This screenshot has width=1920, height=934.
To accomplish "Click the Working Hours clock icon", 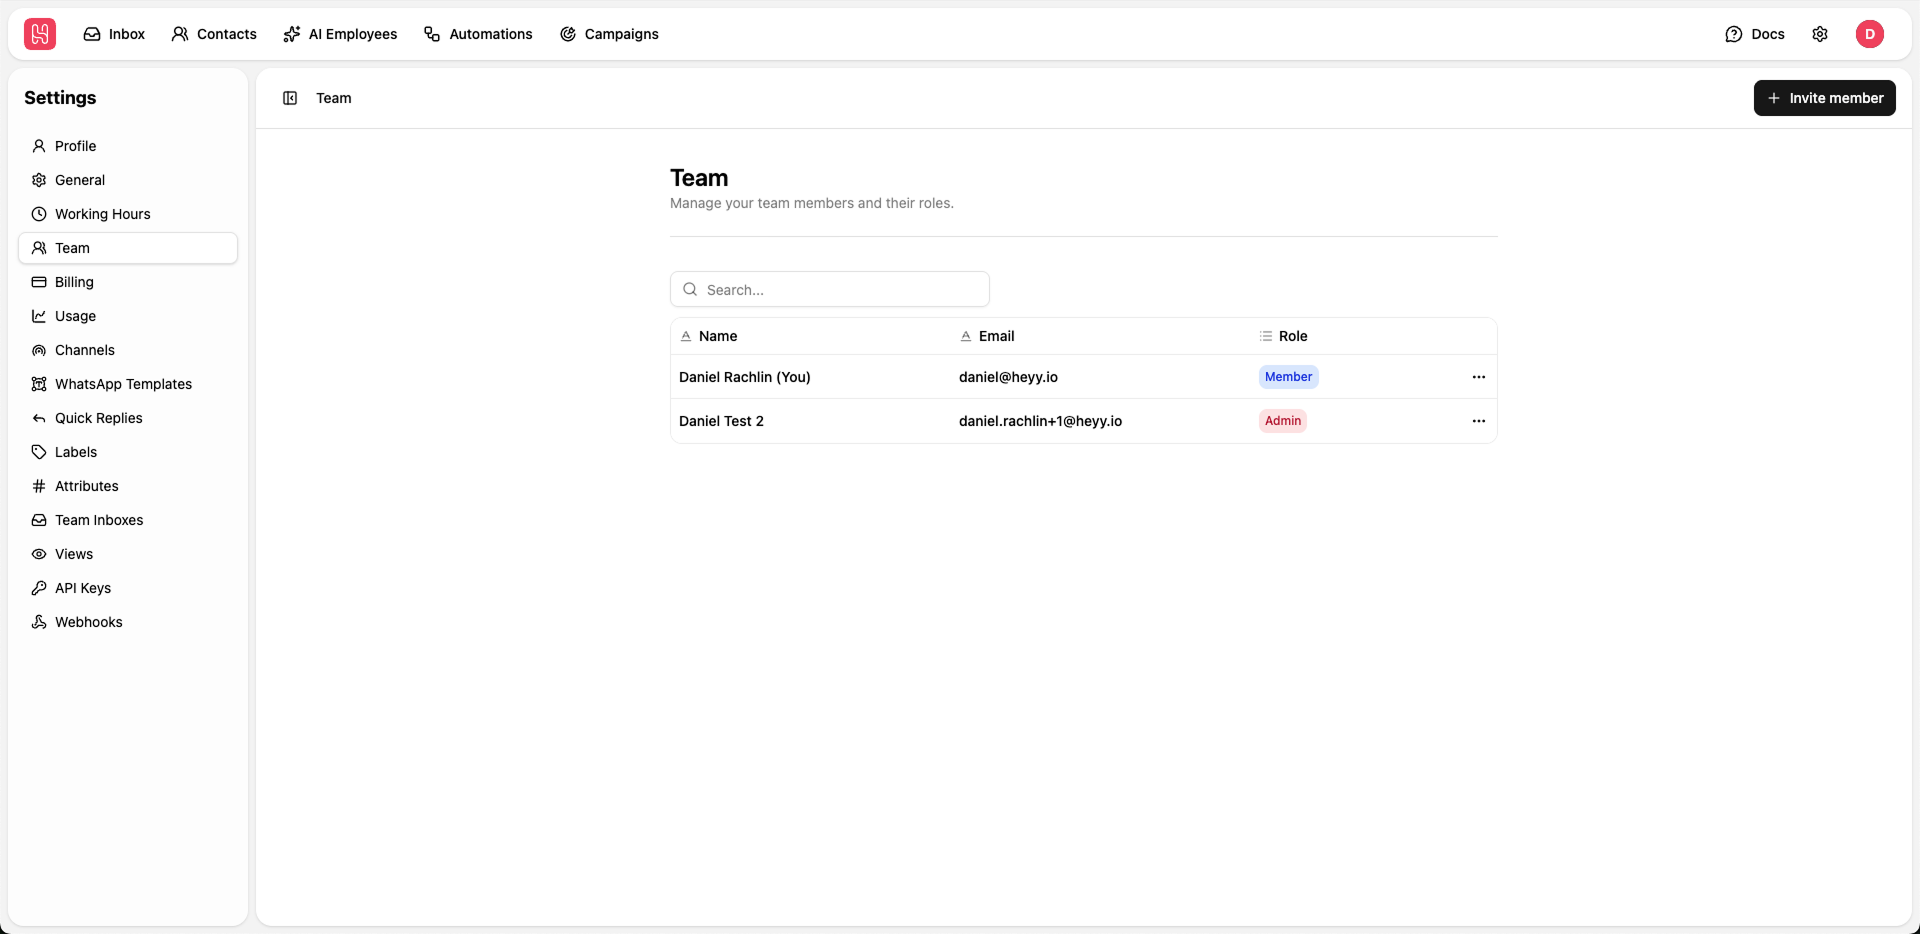I will [38, 213].
